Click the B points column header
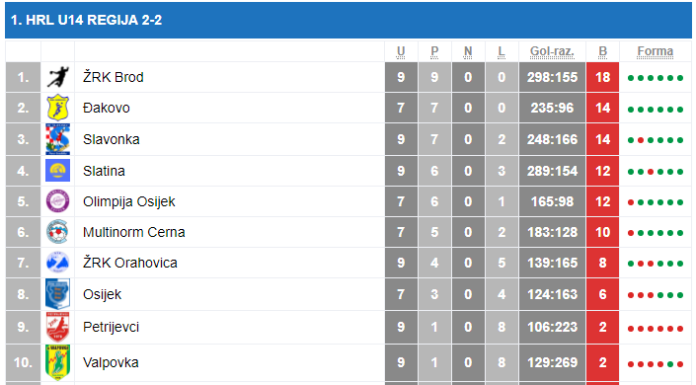Screen dimensions: 696x385 (602, 52)
